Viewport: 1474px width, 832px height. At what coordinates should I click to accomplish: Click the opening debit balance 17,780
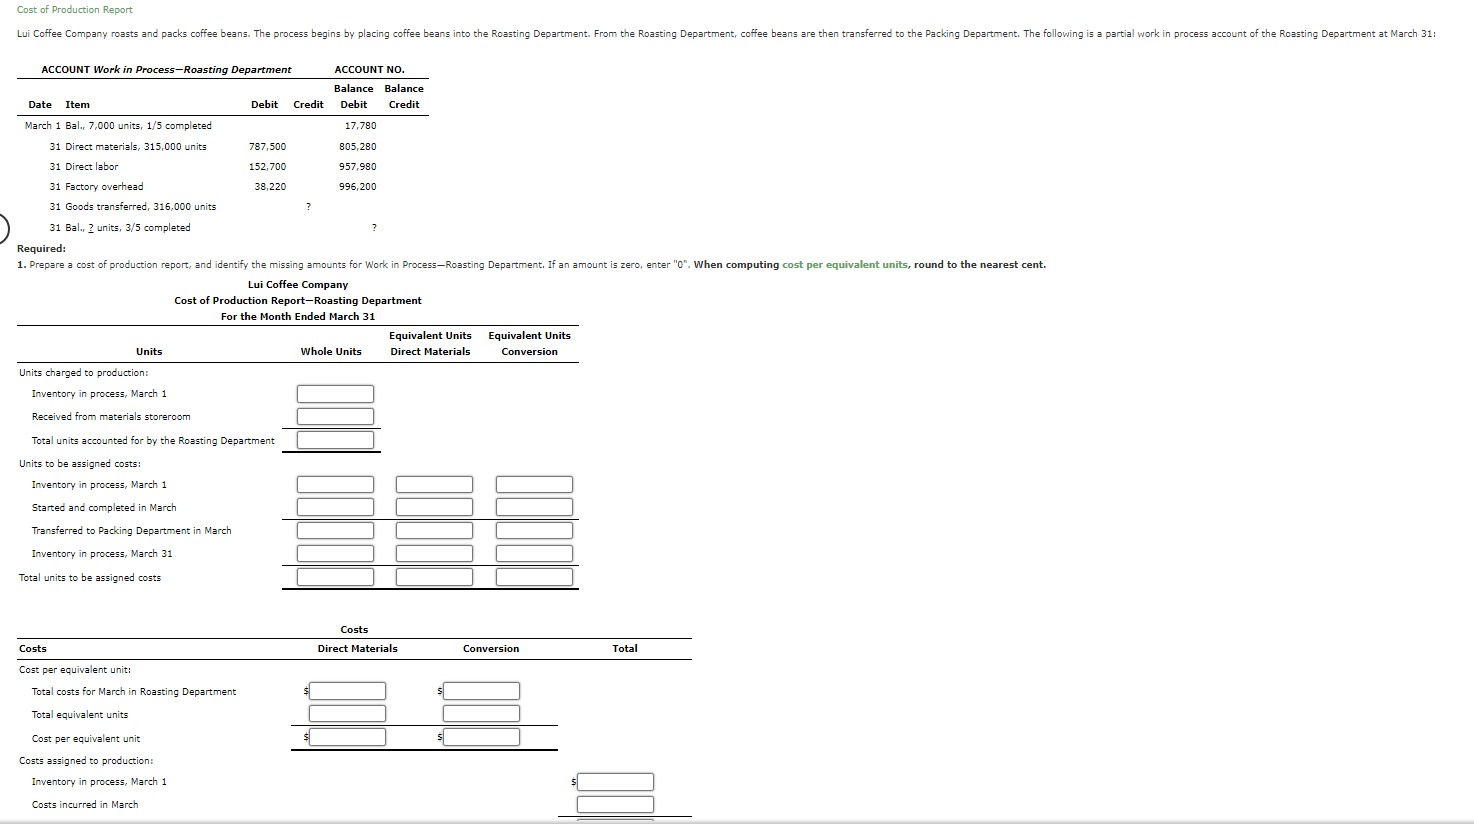[361, 126]
